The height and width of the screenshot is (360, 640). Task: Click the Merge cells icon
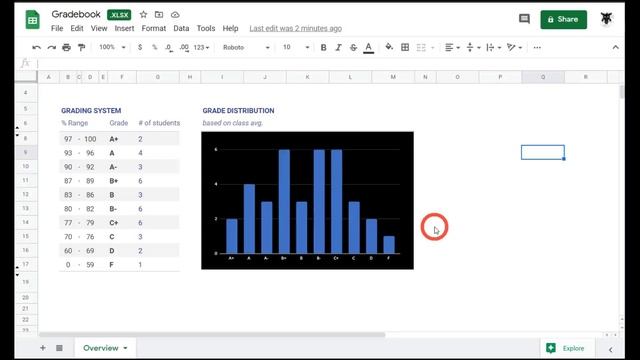click(421, 48)
